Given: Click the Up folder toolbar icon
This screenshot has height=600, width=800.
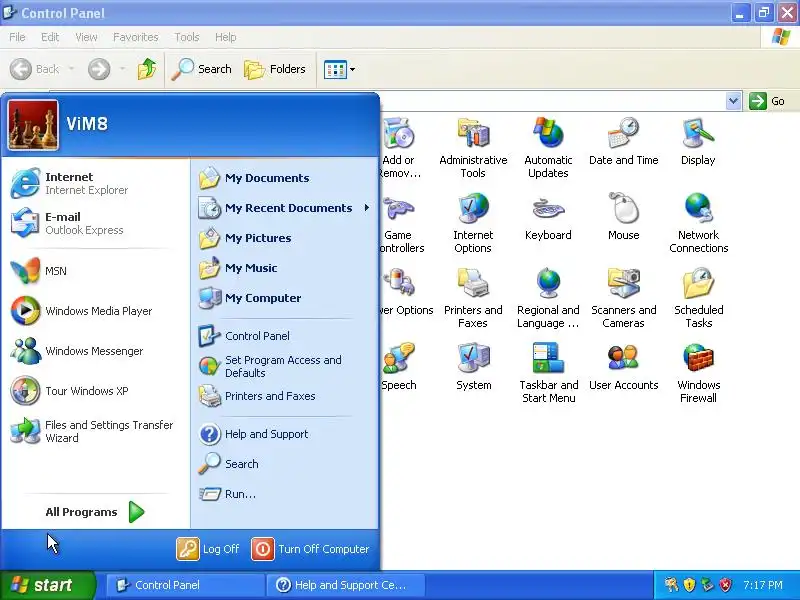Looking at the screenshot, I should pos(147,69).
